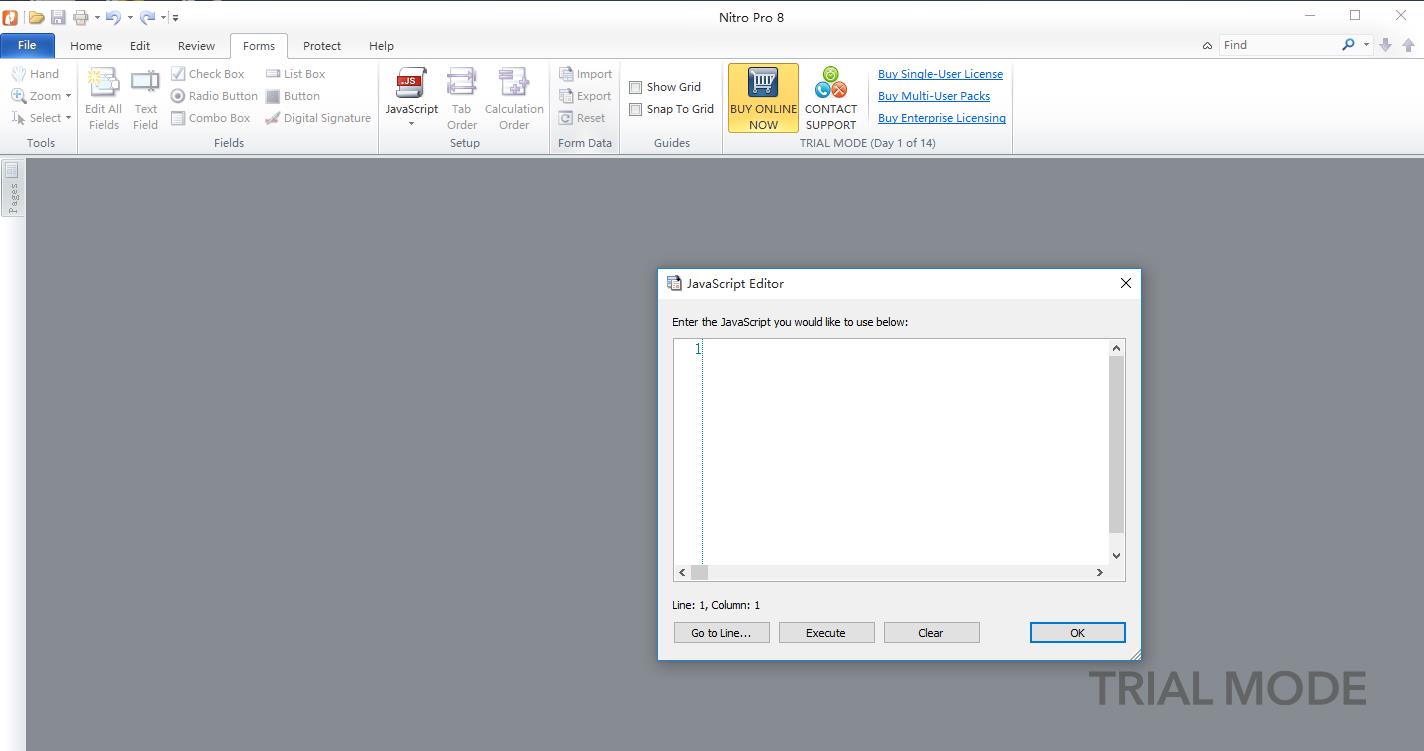Open the Find options dropdown arrow
The image size is (1424, 751).
(1366, 45)
